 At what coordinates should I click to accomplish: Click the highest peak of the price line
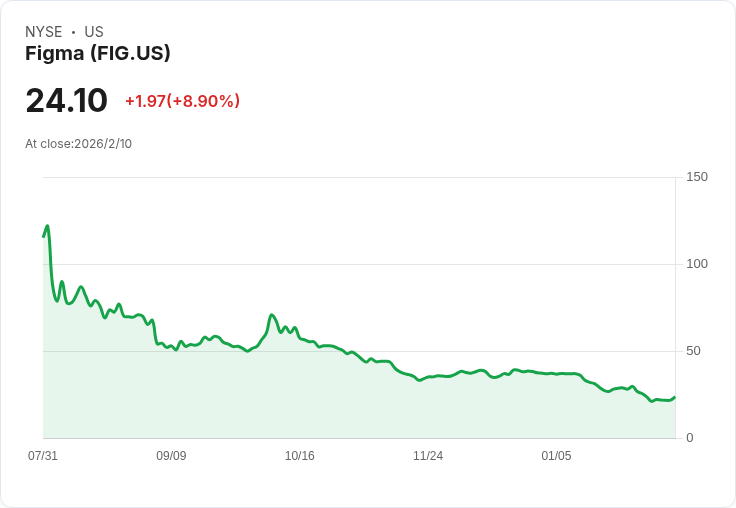pyautogui.click(x=47, y=226)
